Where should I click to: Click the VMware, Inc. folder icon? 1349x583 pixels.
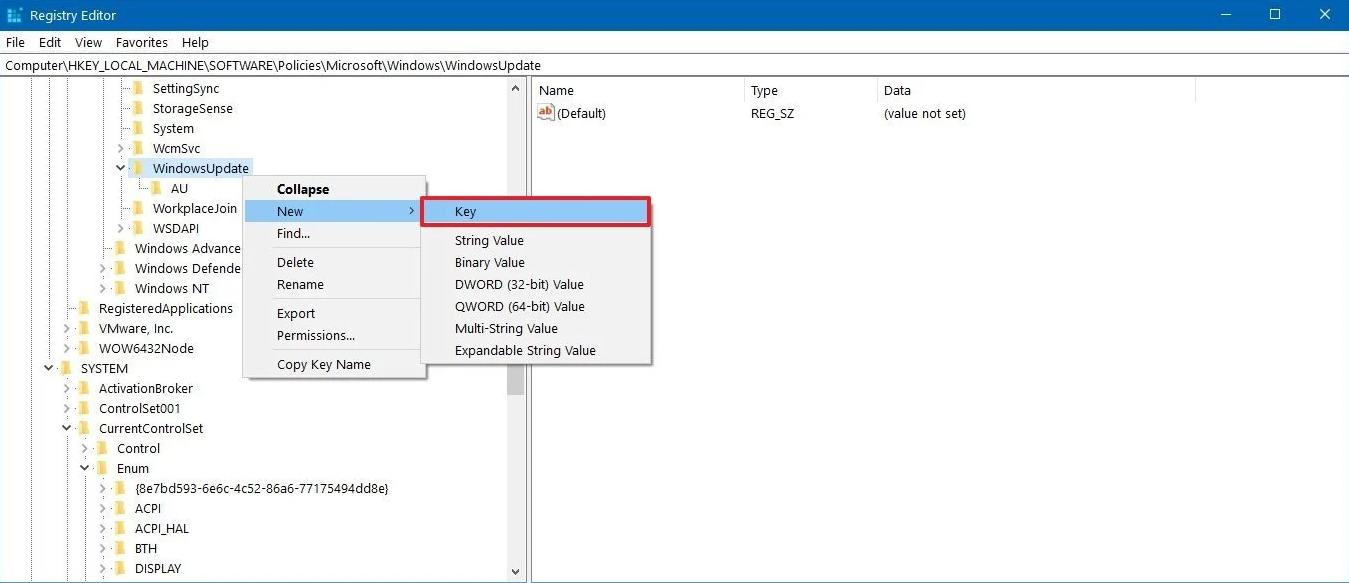tap(82, 328)
